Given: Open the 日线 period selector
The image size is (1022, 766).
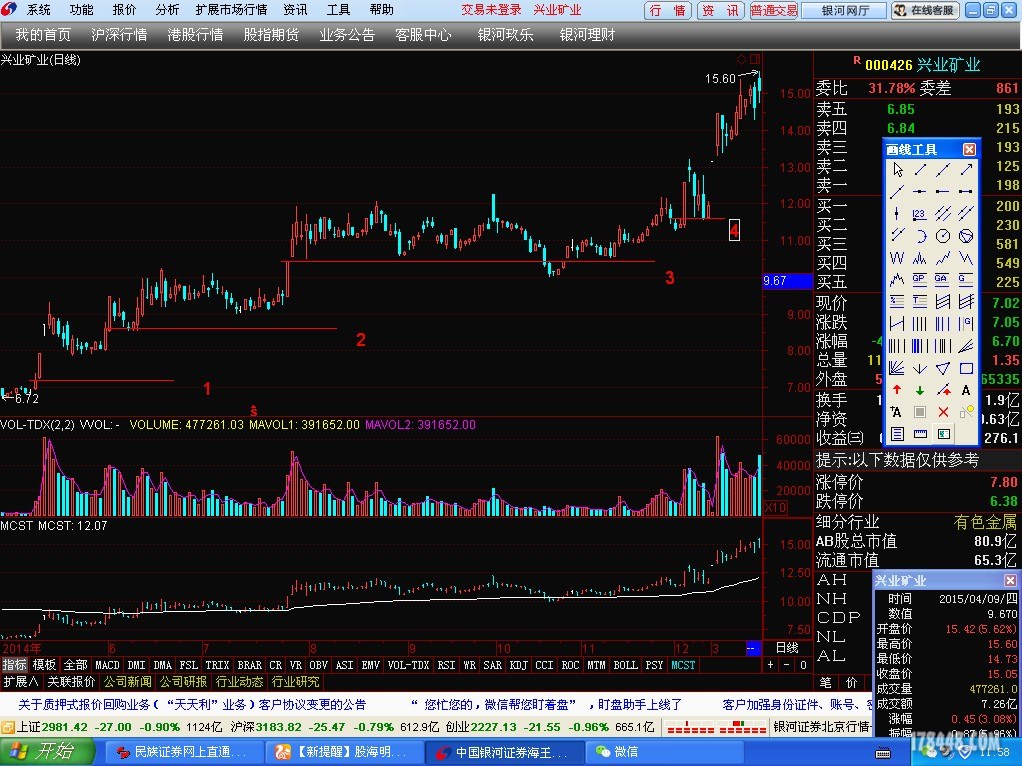Looking at the screenshot, I should (x=787, y=648).
